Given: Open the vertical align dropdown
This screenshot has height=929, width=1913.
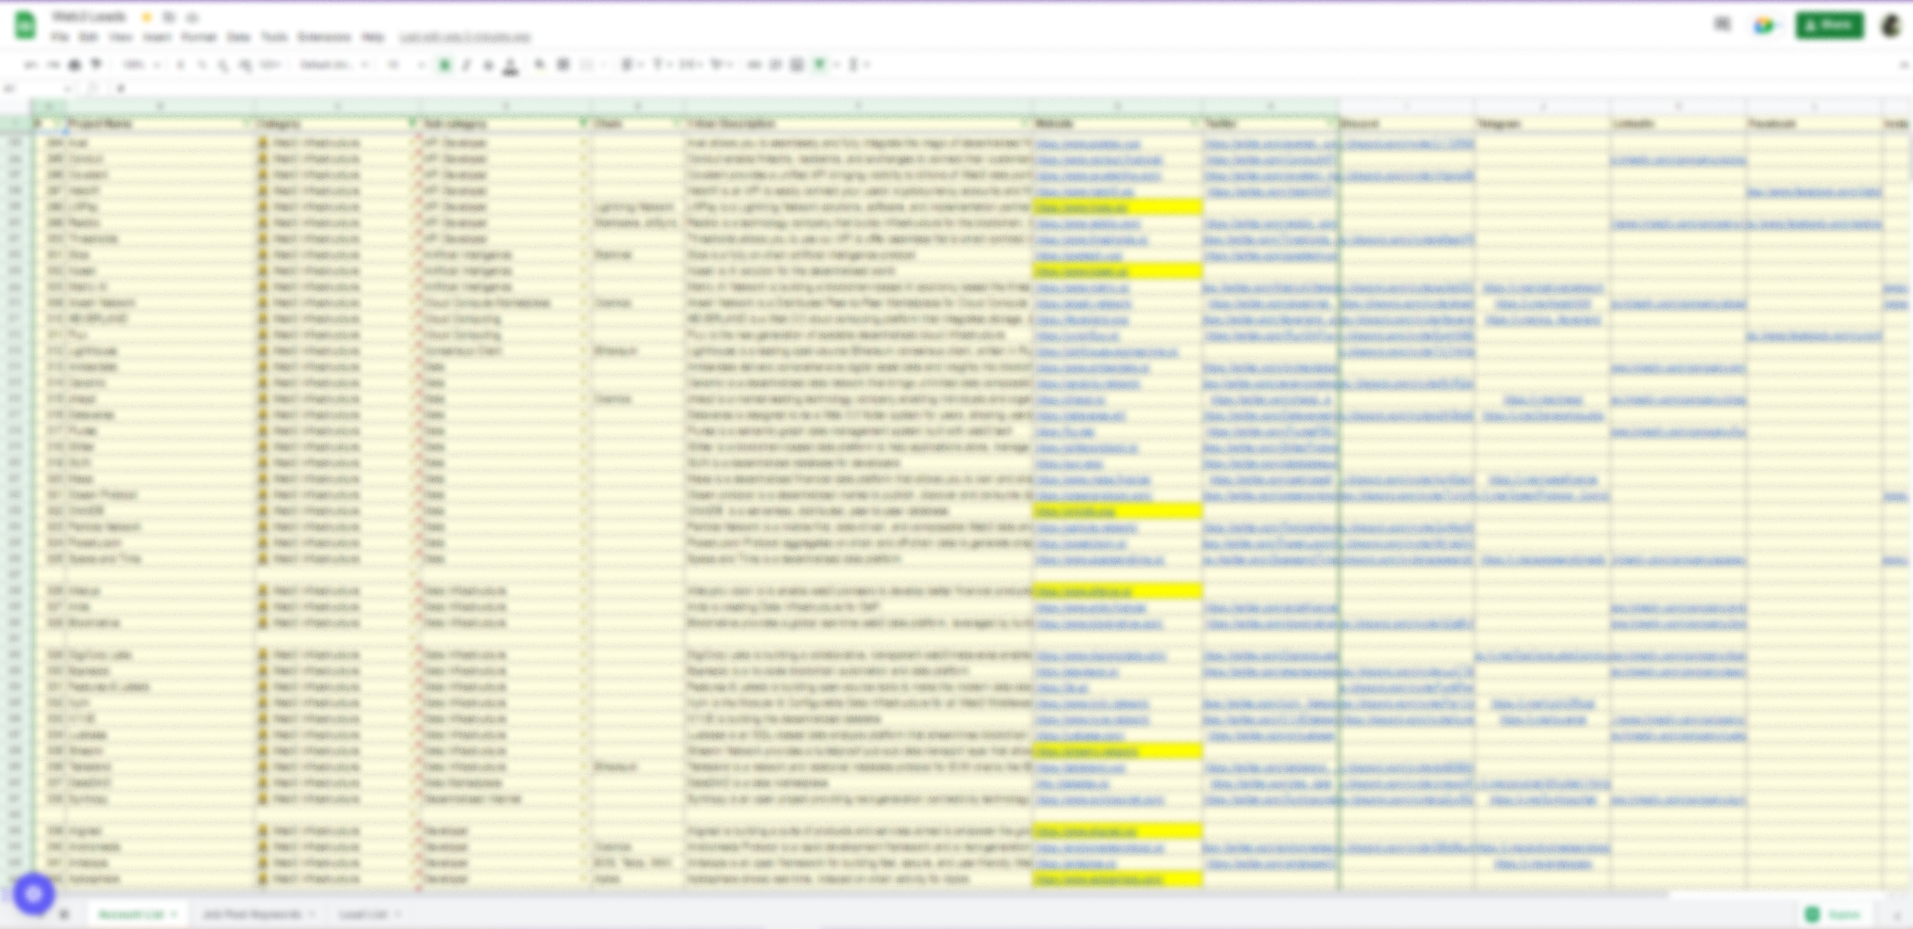Looking at the screenshot, I should [661, 65].
